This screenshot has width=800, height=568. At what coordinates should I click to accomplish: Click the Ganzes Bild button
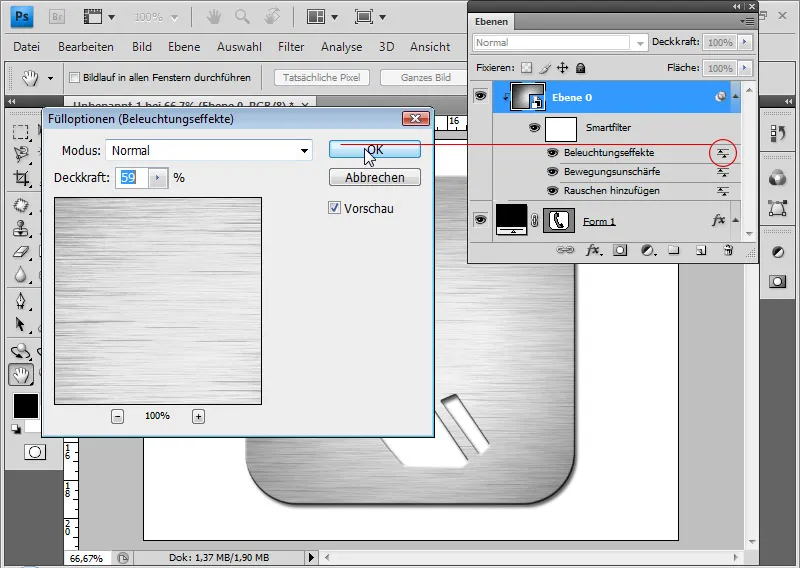tap(426, 78)
